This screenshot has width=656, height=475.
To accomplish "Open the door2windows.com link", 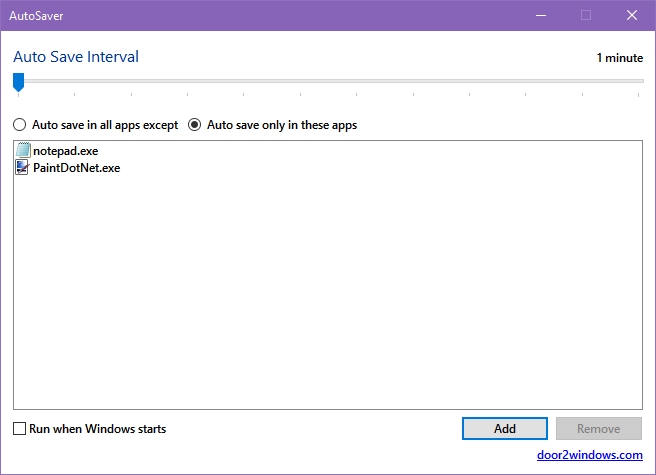I will pos(589,455).
